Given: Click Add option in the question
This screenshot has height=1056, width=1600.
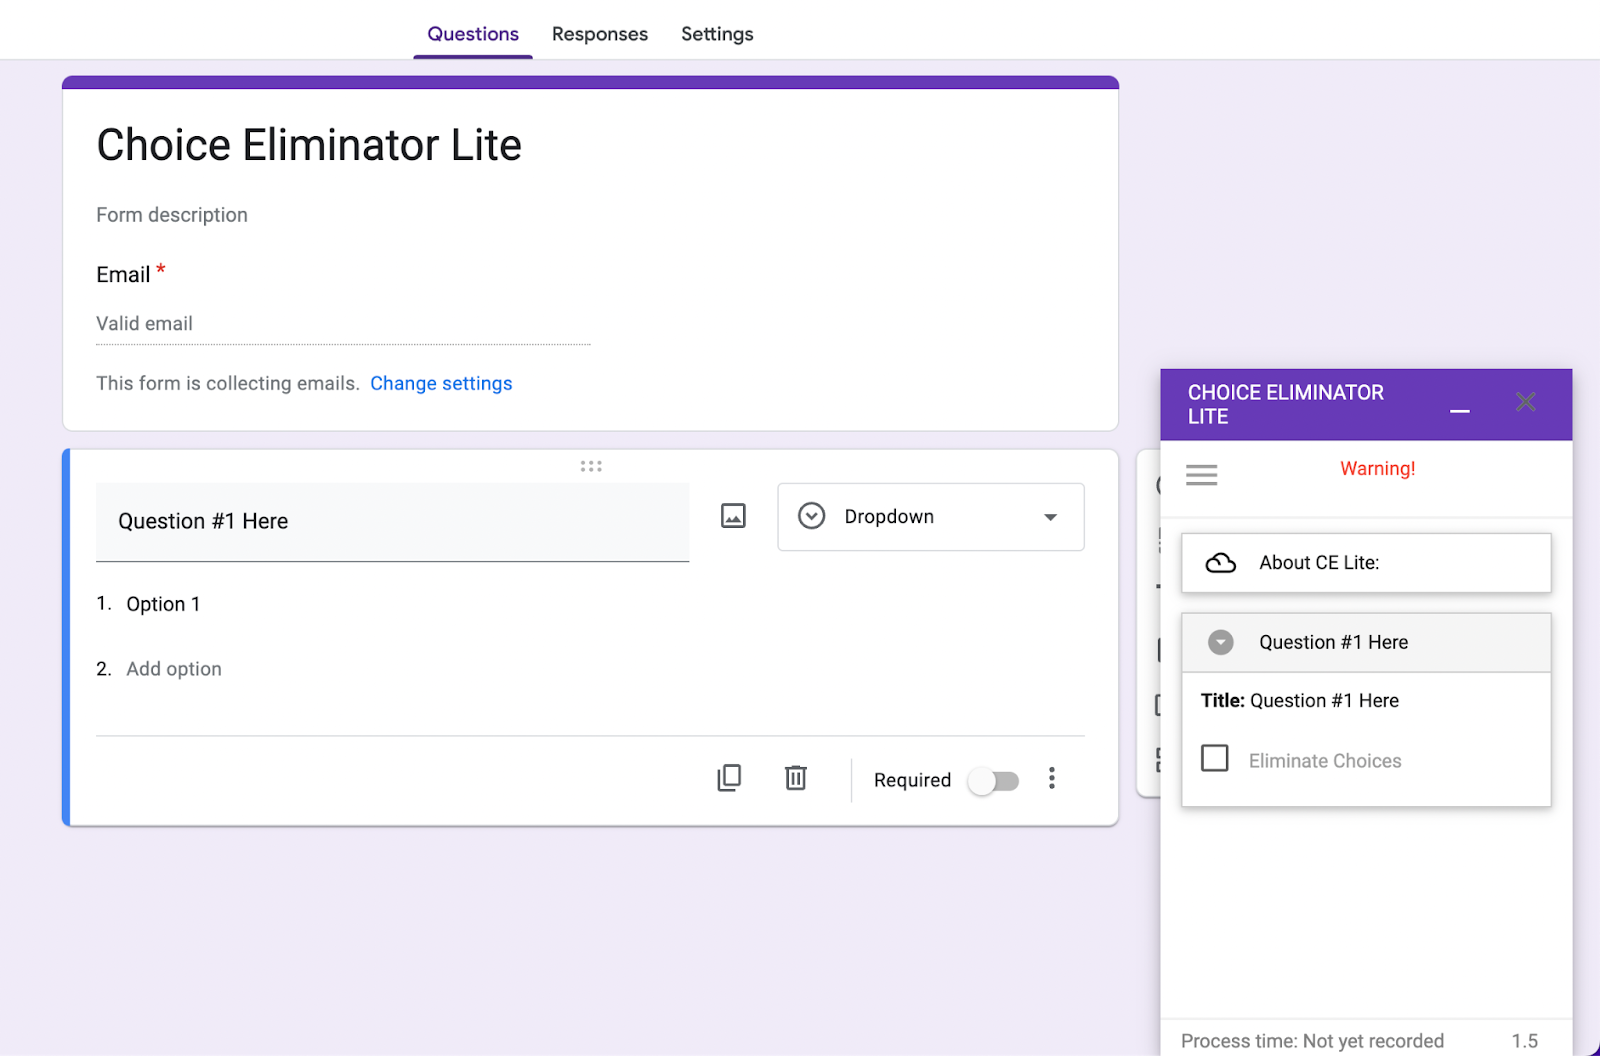Looking at the screenshot, I should tap(174, 669).
